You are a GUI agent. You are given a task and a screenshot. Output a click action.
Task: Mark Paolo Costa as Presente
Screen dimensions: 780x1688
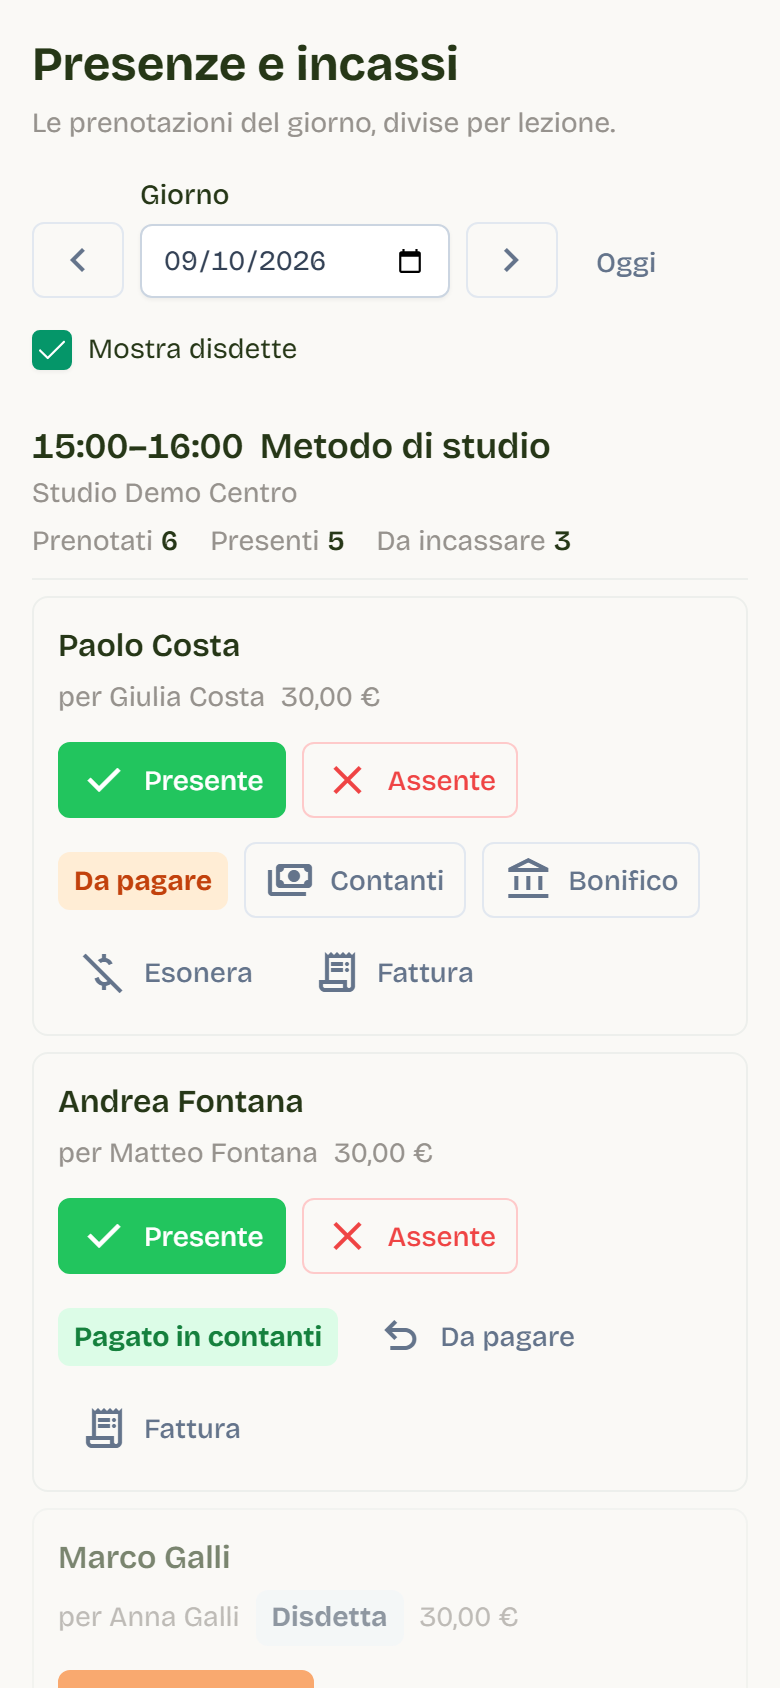(x=172, y=780)
